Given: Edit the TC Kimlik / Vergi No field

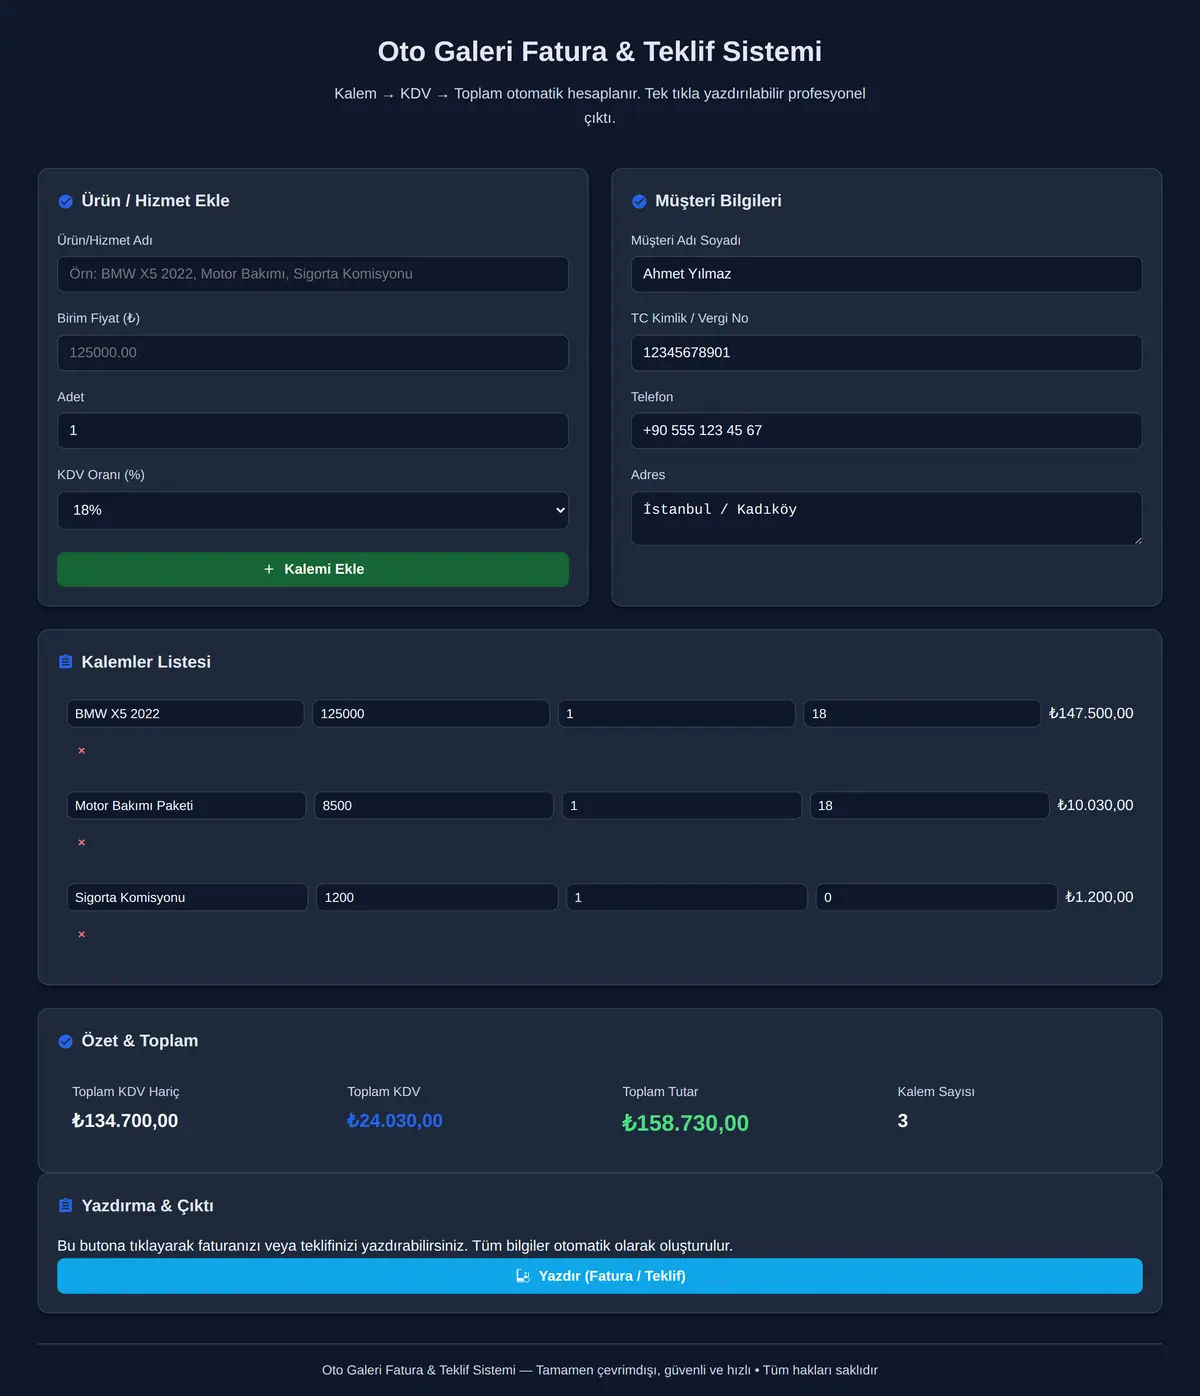Looking at the screenshot, I should click(x=886, y=353).
